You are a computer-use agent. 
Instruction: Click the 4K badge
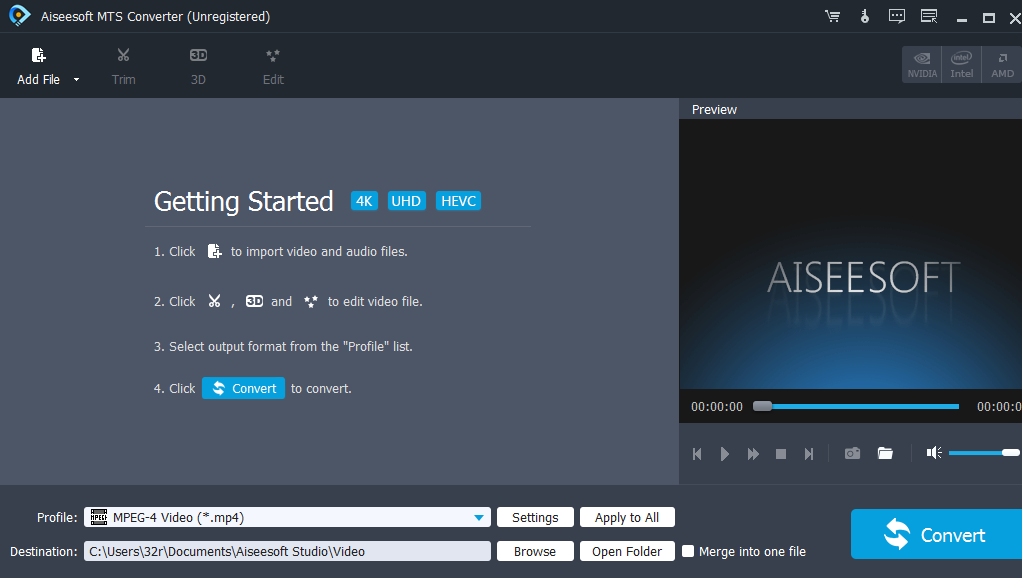tap(364, 201)
